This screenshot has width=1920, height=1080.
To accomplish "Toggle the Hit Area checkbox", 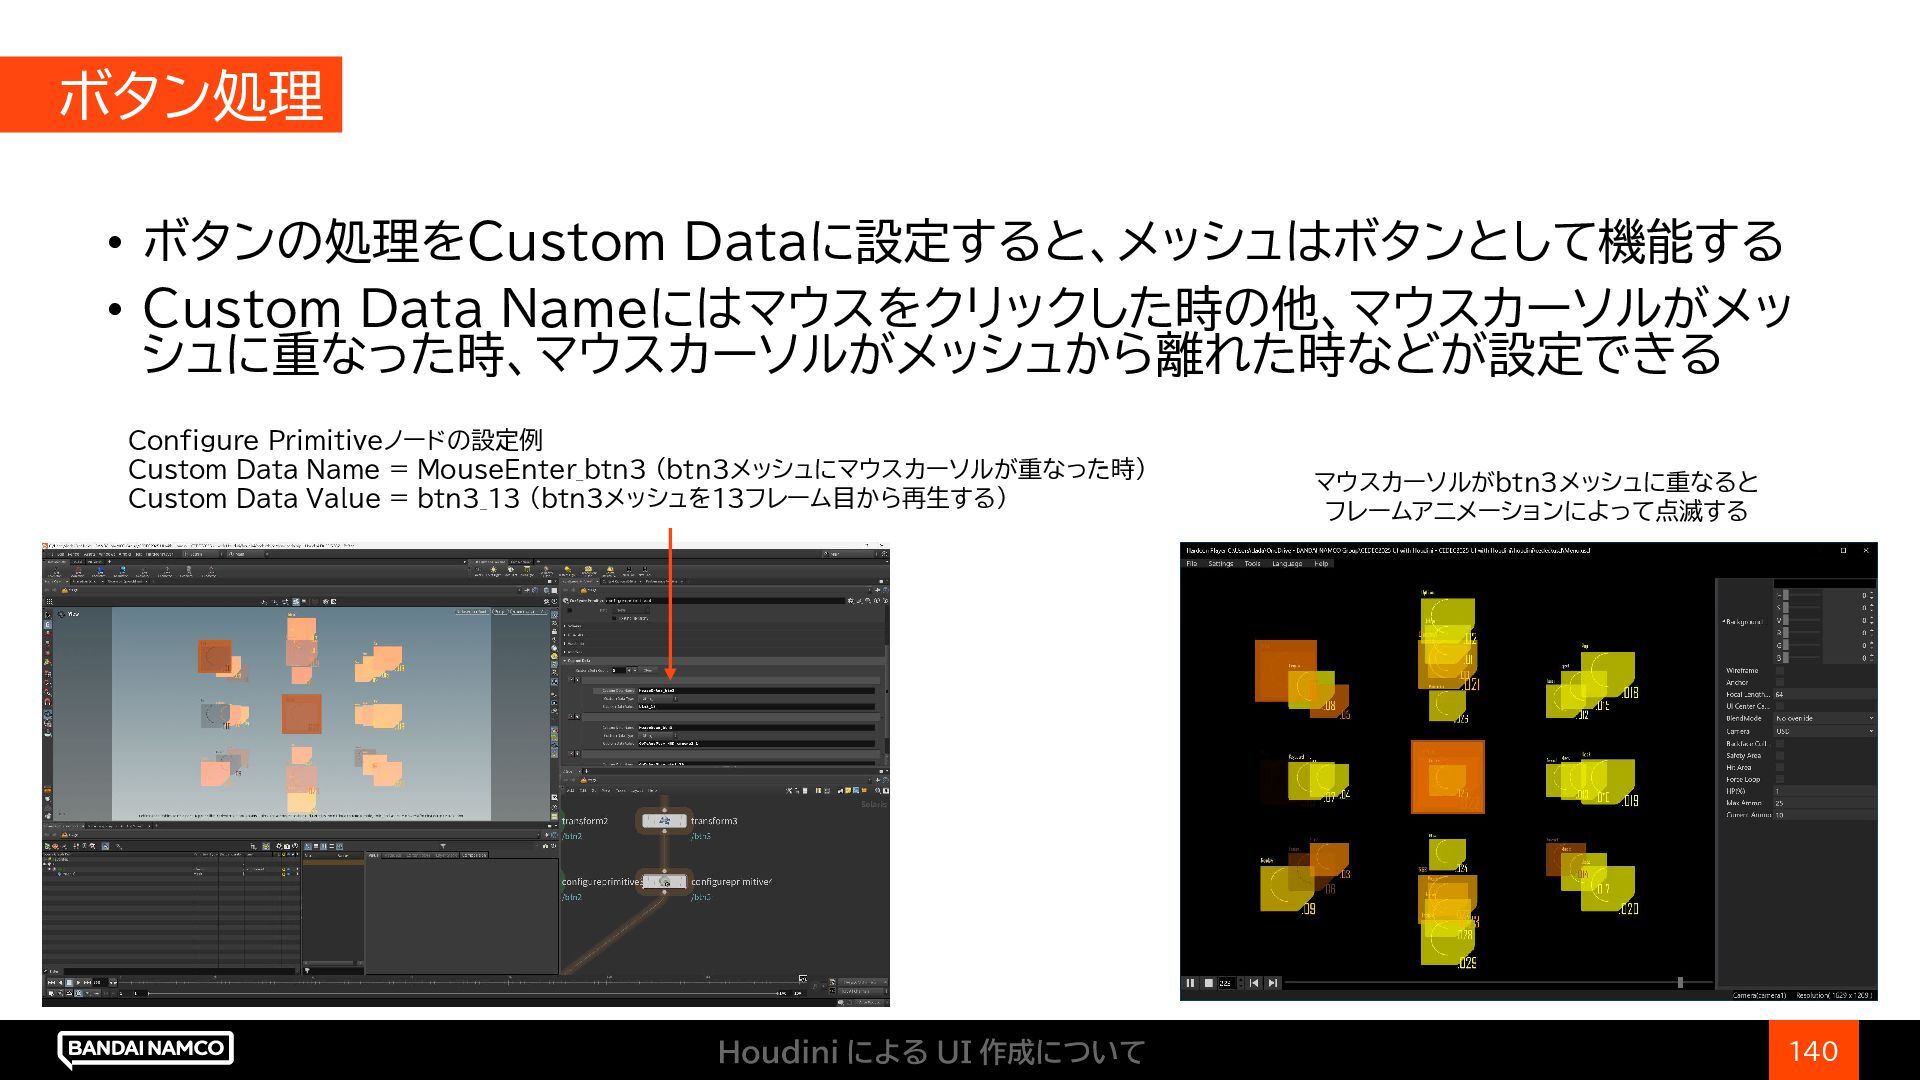I will (x=1779, y=768).
